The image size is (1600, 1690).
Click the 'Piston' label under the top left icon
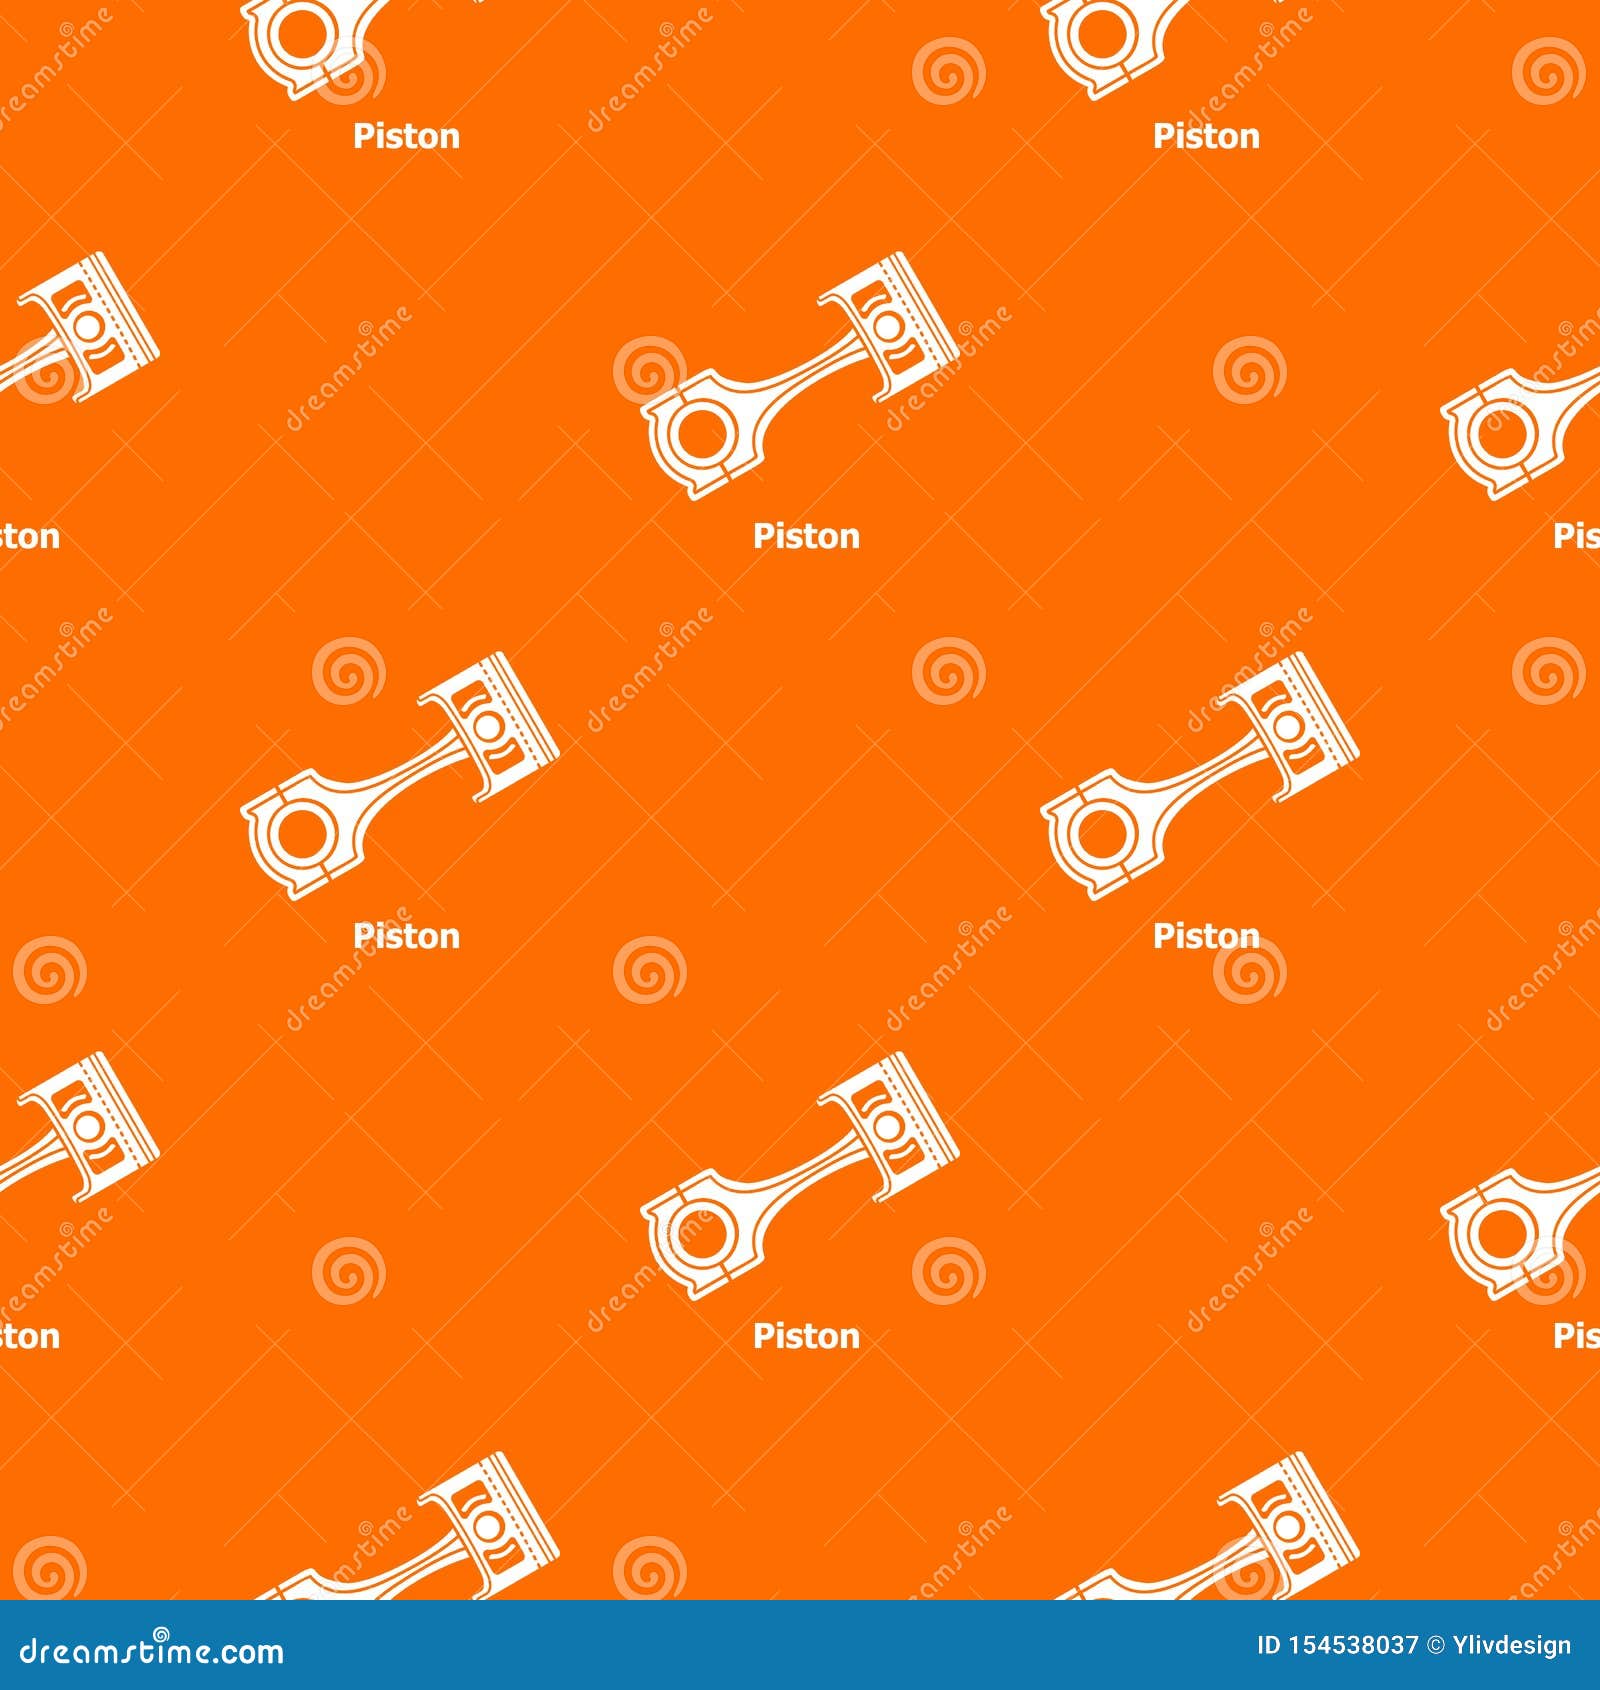[x=405, y=137]
